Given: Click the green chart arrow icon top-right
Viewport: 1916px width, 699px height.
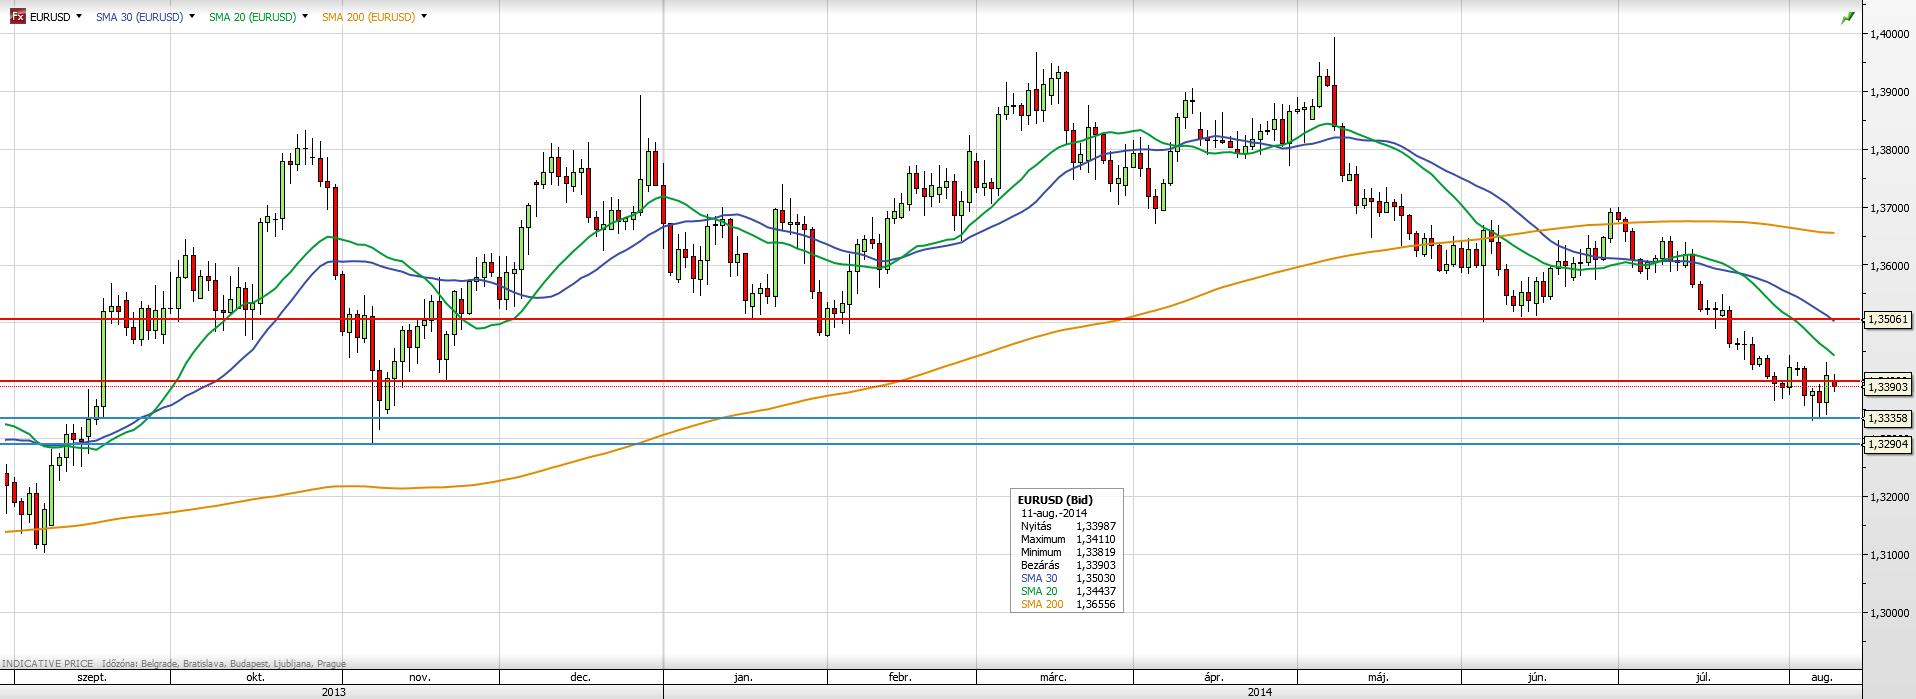Looking at the screenshot, I should click(x=1848, y=18).
